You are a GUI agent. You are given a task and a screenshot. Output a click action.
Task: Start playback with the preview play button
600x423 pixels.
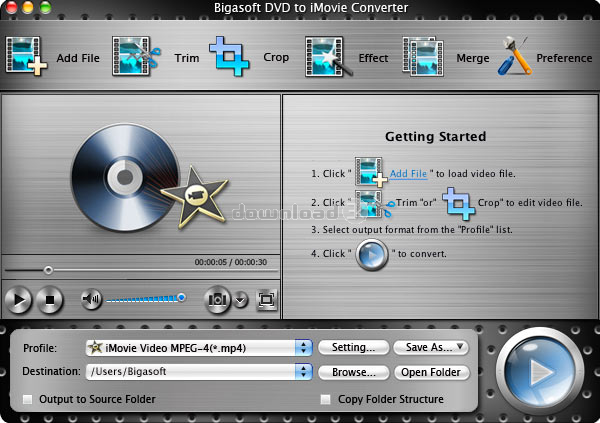[x=18, y=299]
